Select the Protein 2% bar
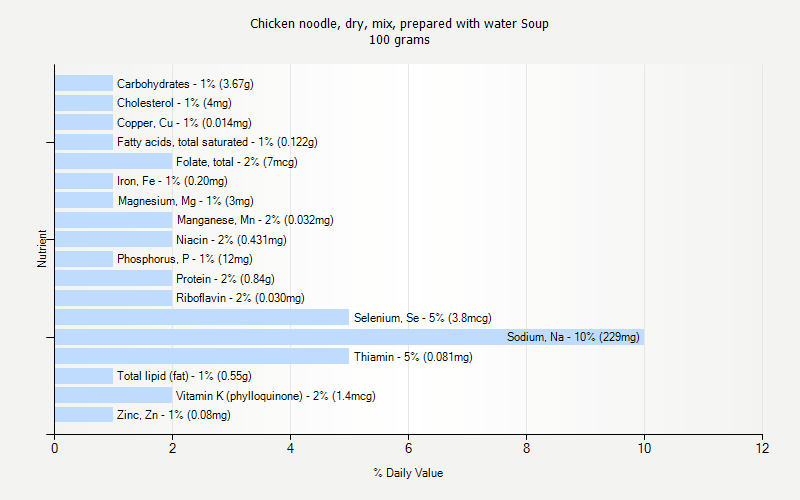This screenshot has height=500, width=800. click(113, 279)
